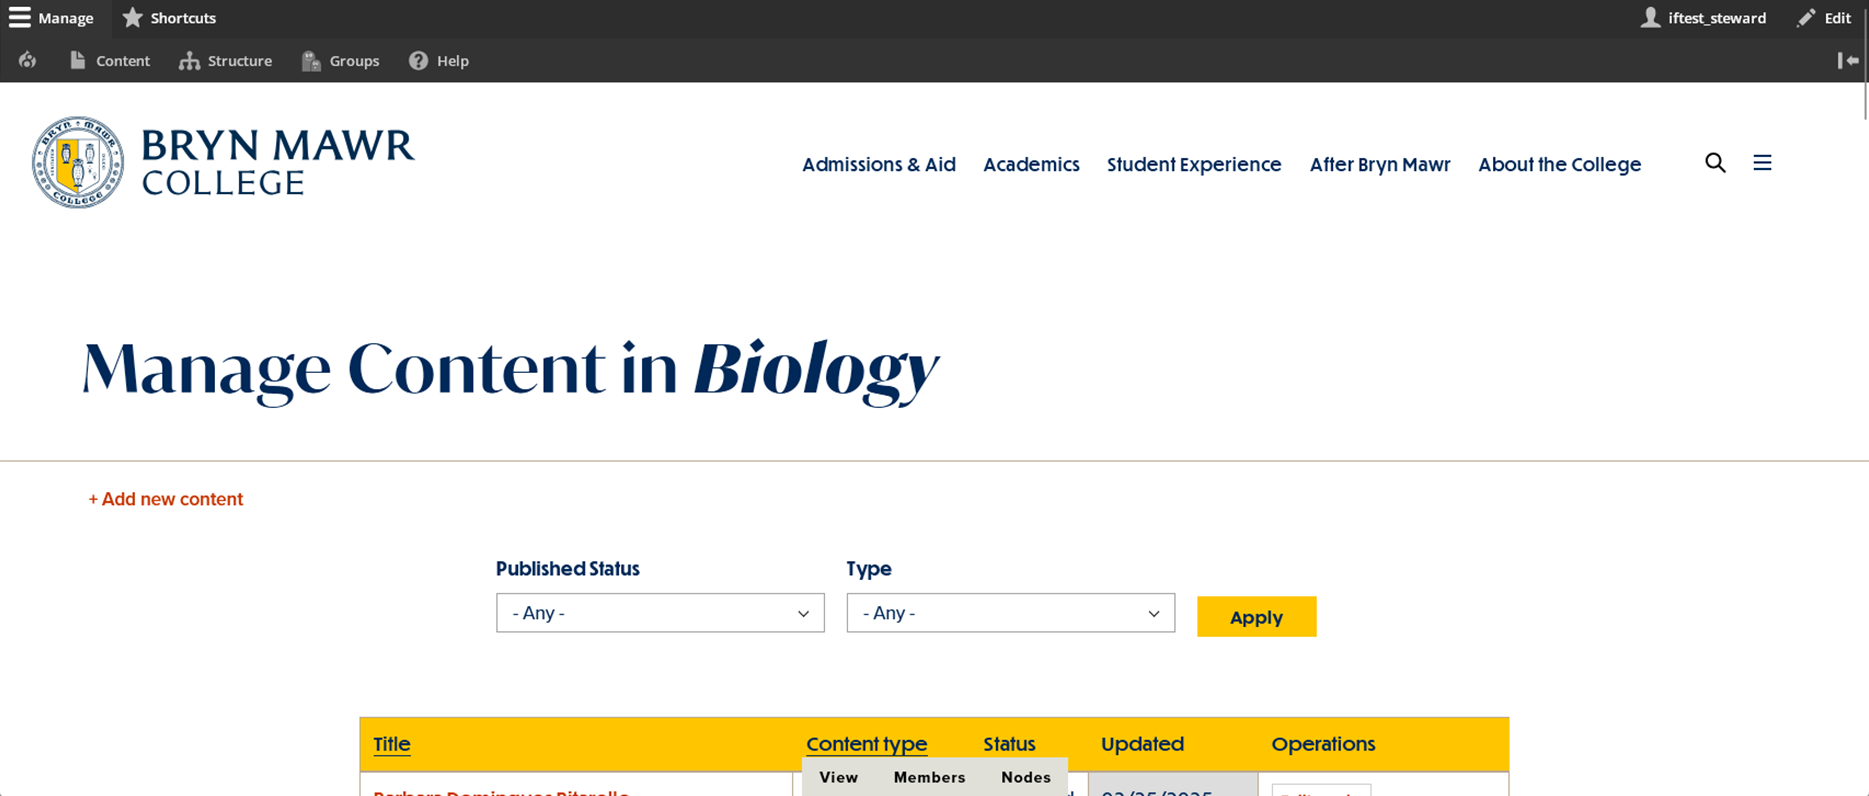This screenshot has width=1869, height=796.
Task: Open the Student Experience menu
Action: (1194, 164)
